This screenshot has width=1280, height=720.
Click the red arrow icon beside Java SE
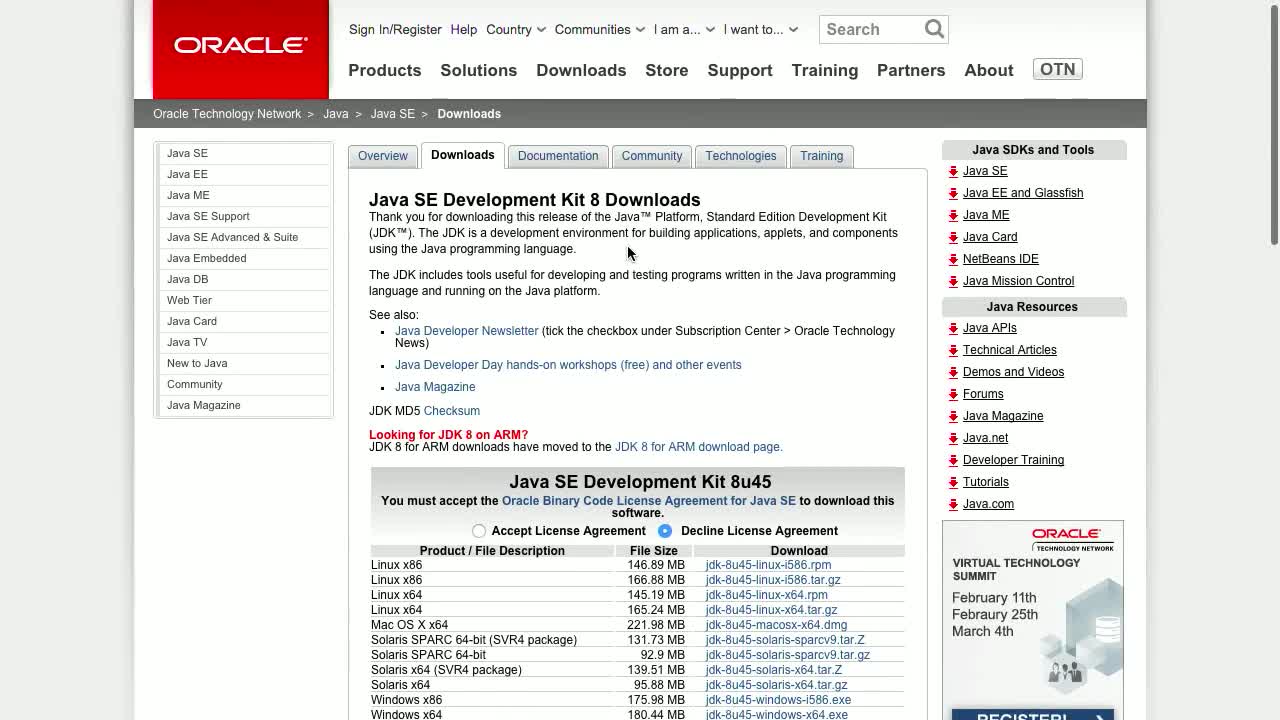click(x=953, y=171)
